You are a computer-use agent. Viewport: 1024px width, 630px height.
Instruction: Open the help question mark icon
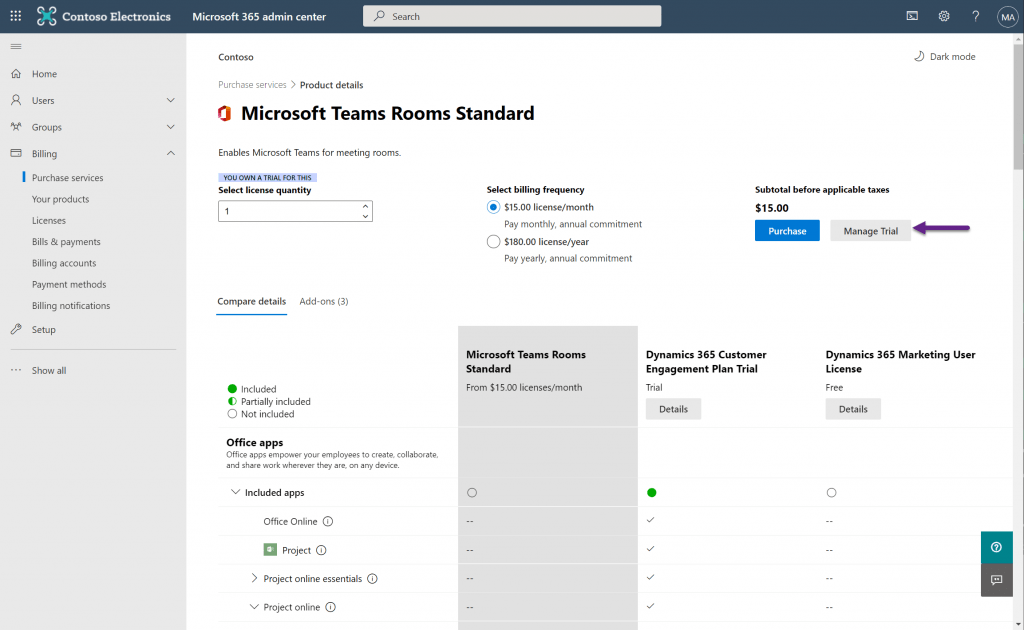tap(975, 16)
